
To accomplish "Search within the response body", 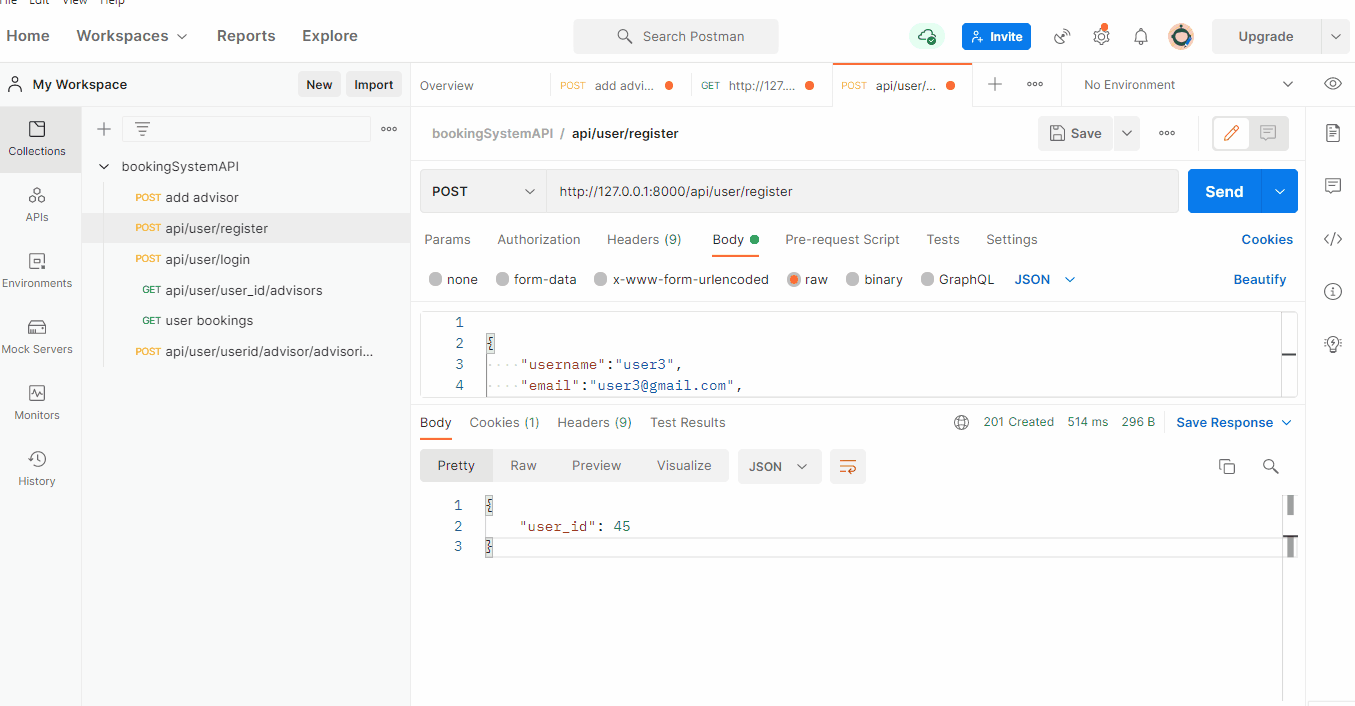I will (1270, 466).
